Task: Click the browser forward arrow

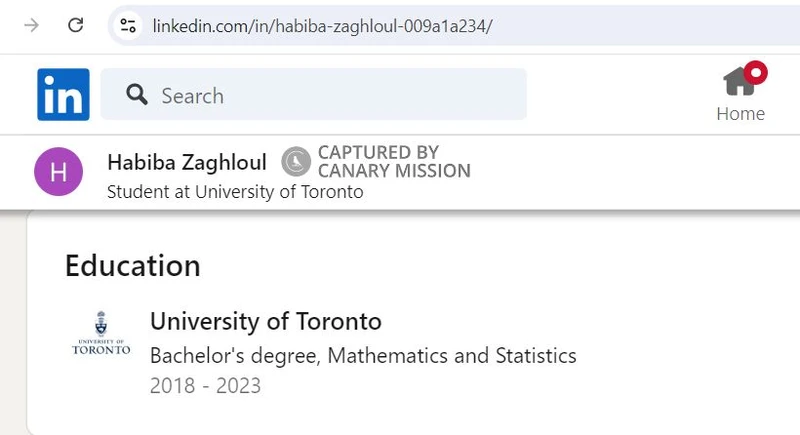Action: point(32,25)
